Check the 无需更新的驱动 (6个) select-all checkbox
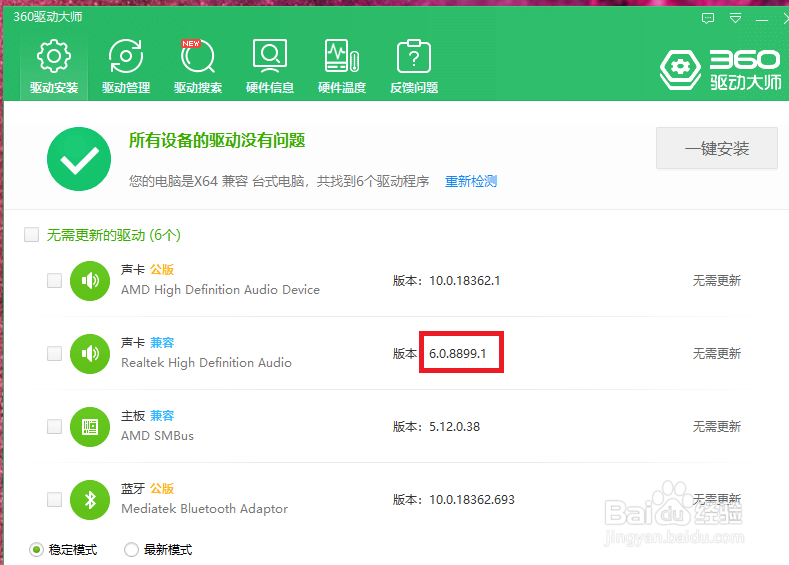Image resolution: width=789 pixels, height=565 pixels. coord(32,234)
